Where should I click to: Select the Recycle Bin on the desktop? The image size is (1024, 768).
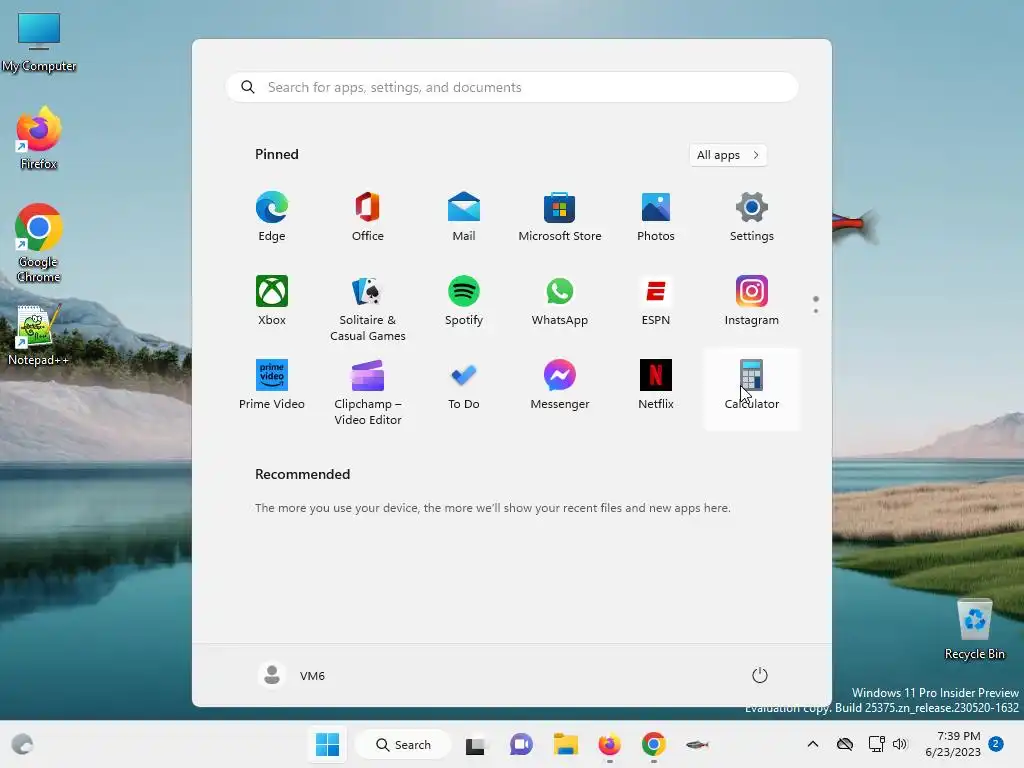(x=974, y=630)
